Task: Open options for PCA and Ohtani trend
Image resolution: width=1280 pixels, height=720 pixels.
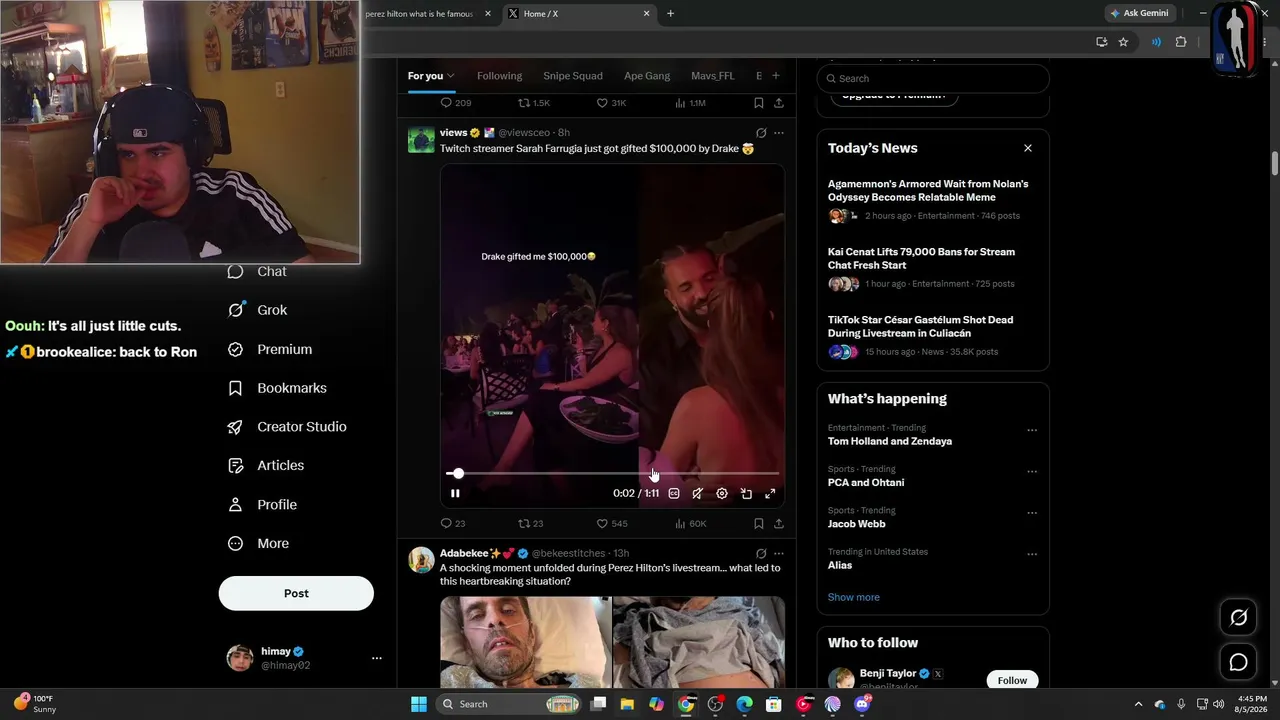Action: point(1032,471)
